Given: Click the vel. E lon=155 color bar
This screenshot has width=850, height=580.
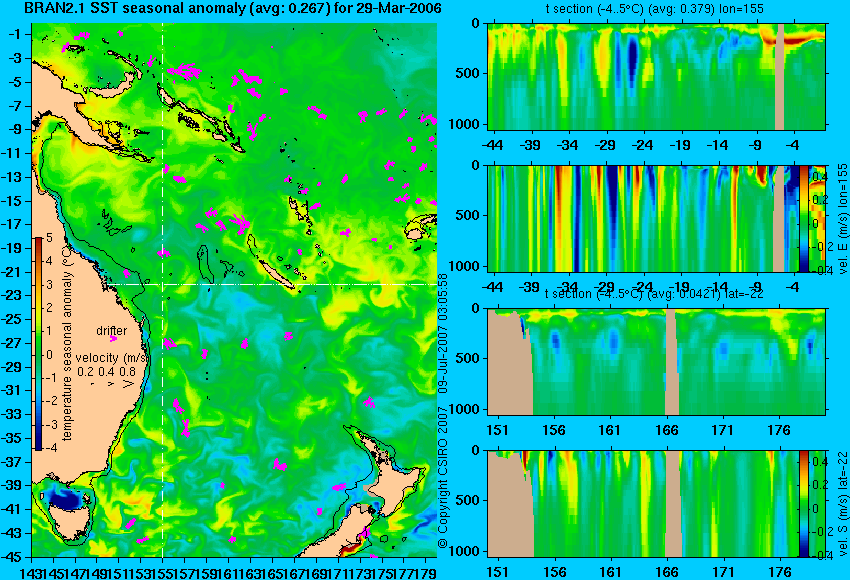Looking at the screenshot, I should point(804,218).
